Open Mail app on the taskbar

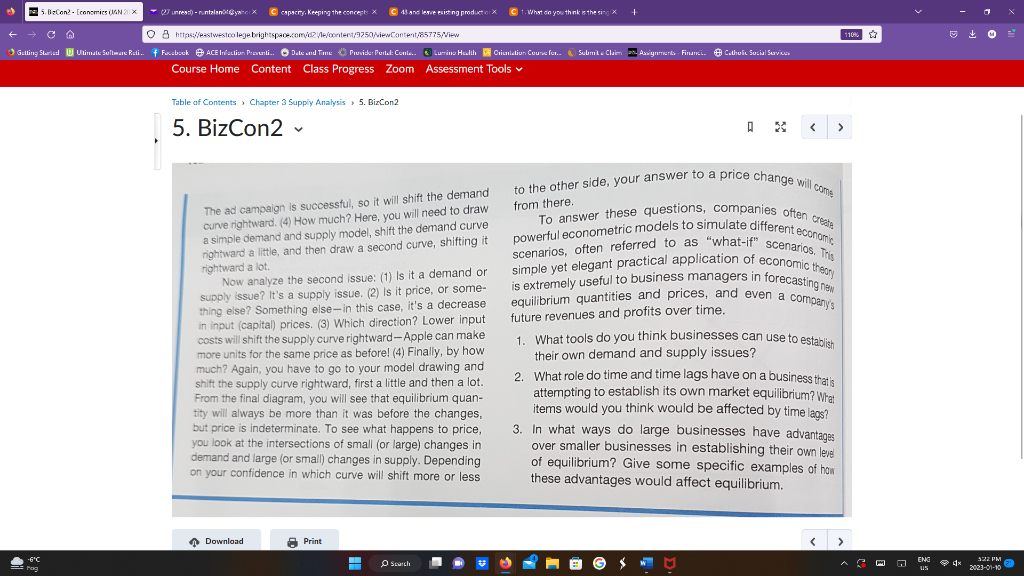[x=530, y=563]
